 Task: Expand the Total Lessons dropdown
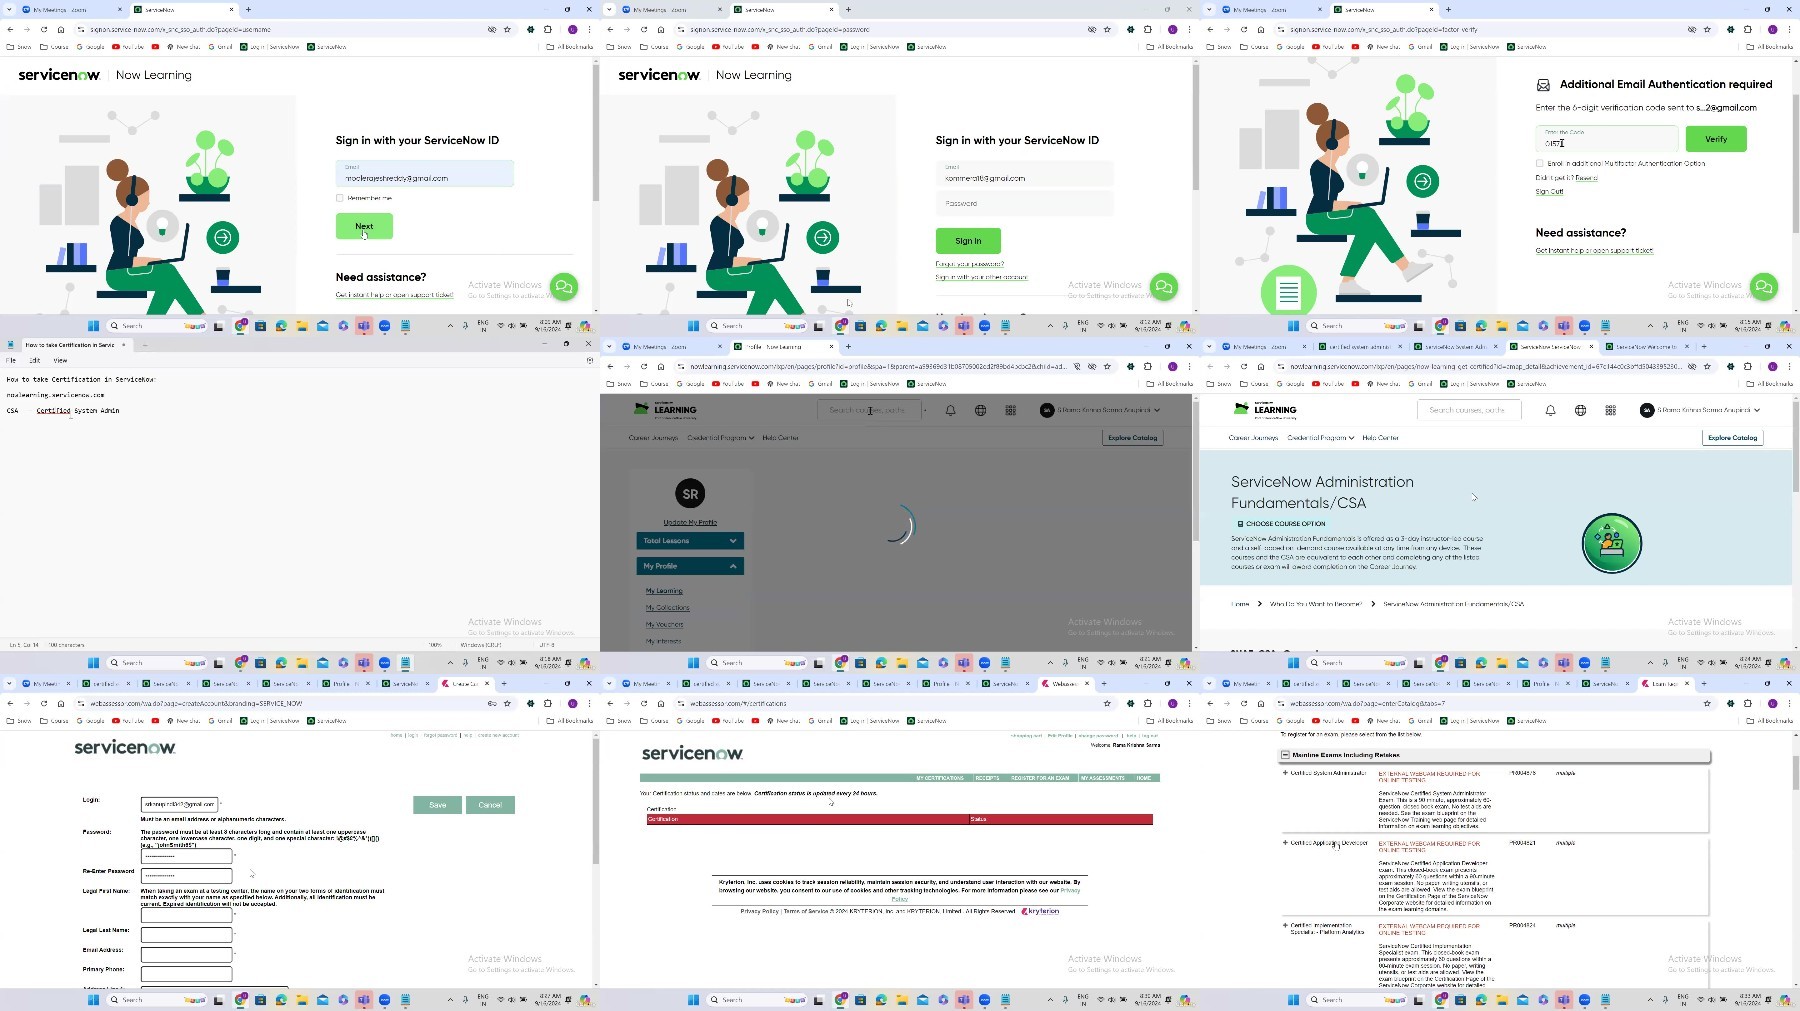coord(690,541)
